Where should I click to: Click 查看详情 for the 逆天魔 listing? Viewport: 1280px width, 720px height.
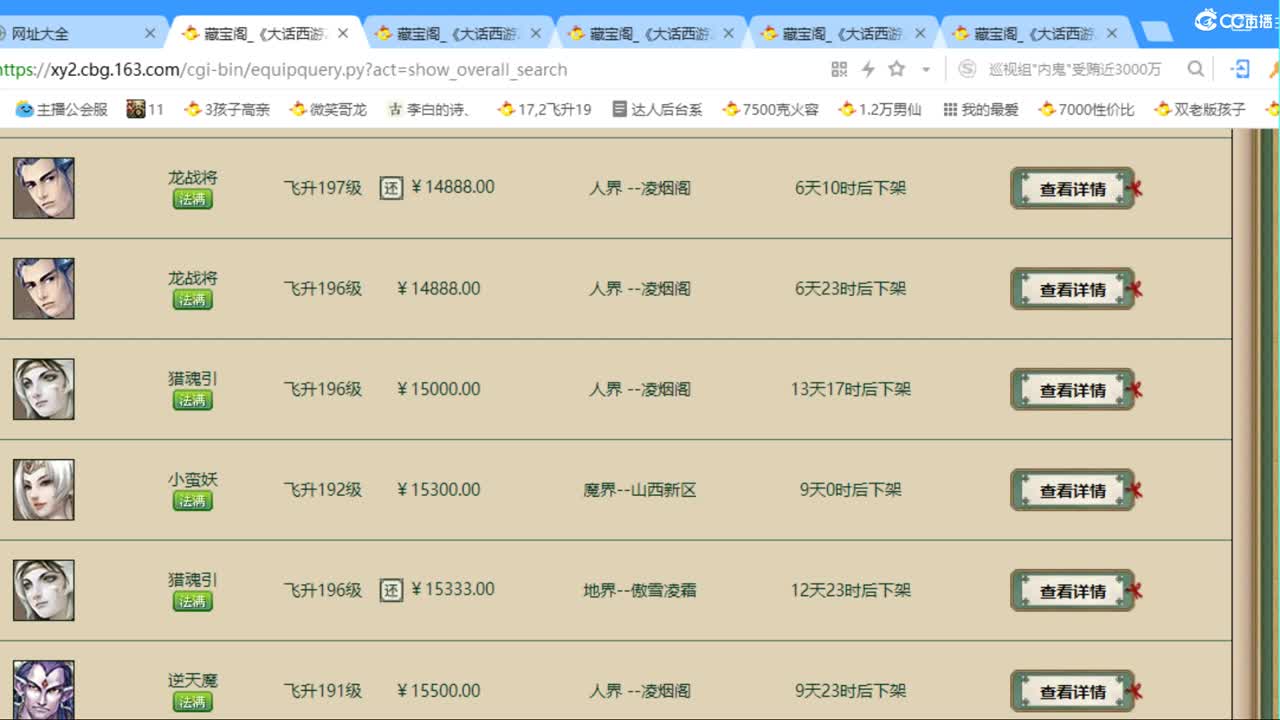click(1073, 691)
